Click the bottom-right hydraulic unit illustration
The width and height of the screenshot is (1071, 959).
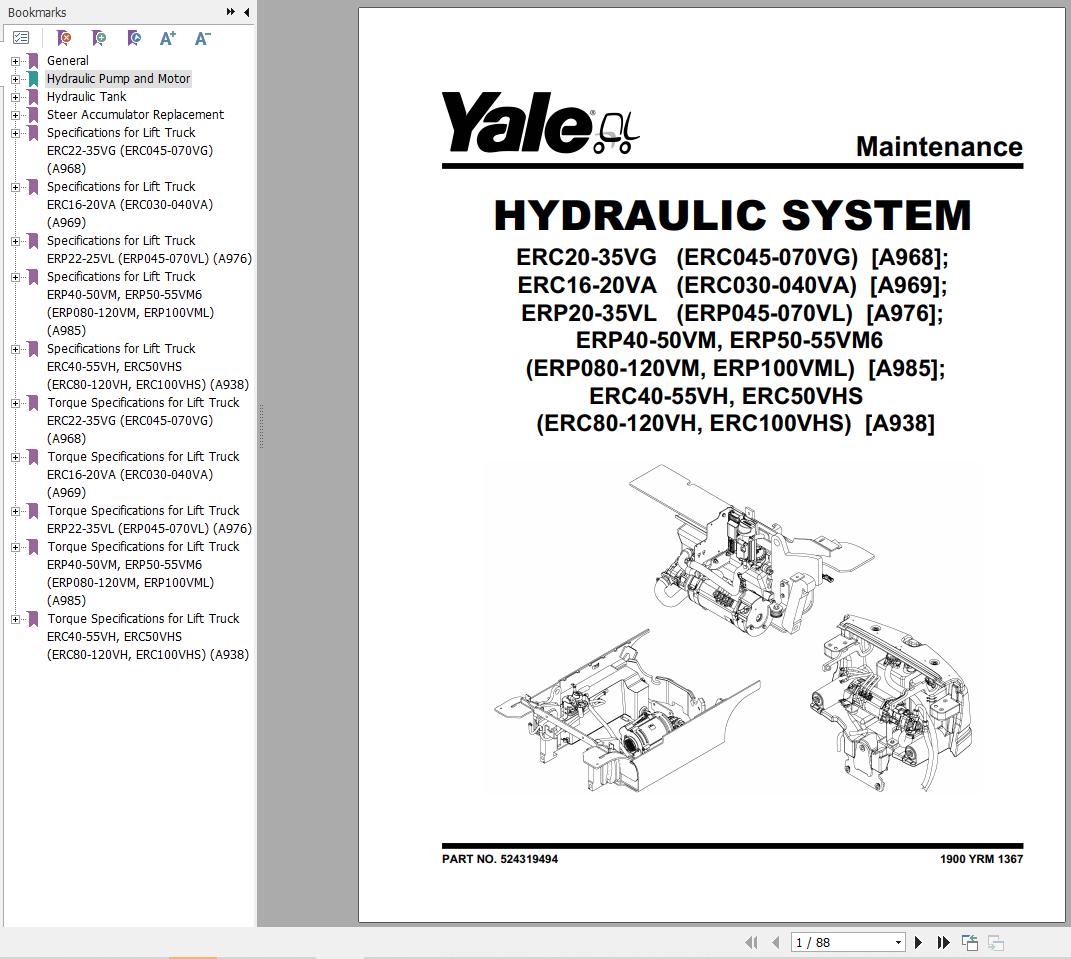point(891,702)
